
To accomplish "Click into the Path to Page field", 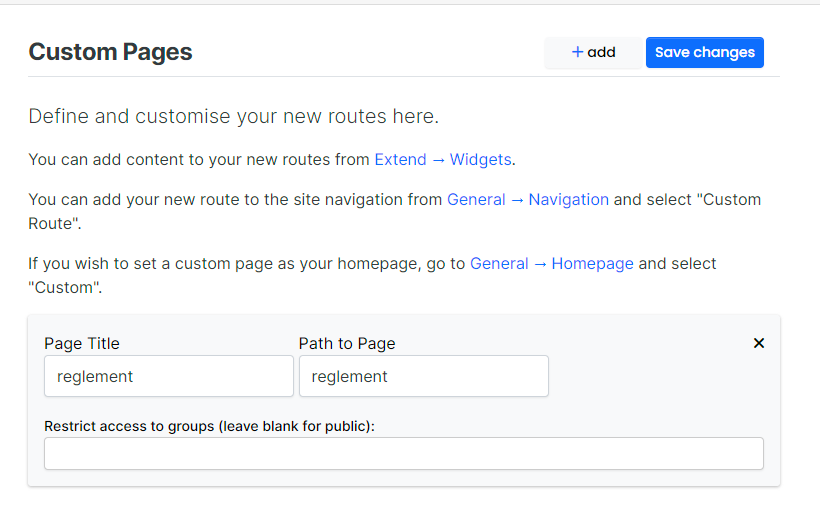I will [423, 377].
